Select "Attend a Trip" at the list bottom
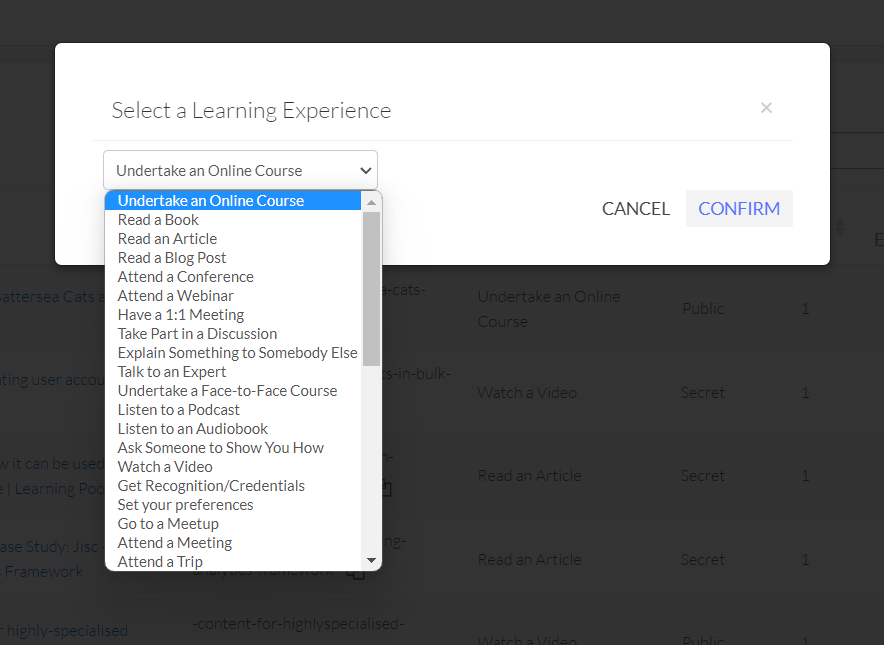Image resolution: width=884 pixels, height=645 pixels. [160, 561]
